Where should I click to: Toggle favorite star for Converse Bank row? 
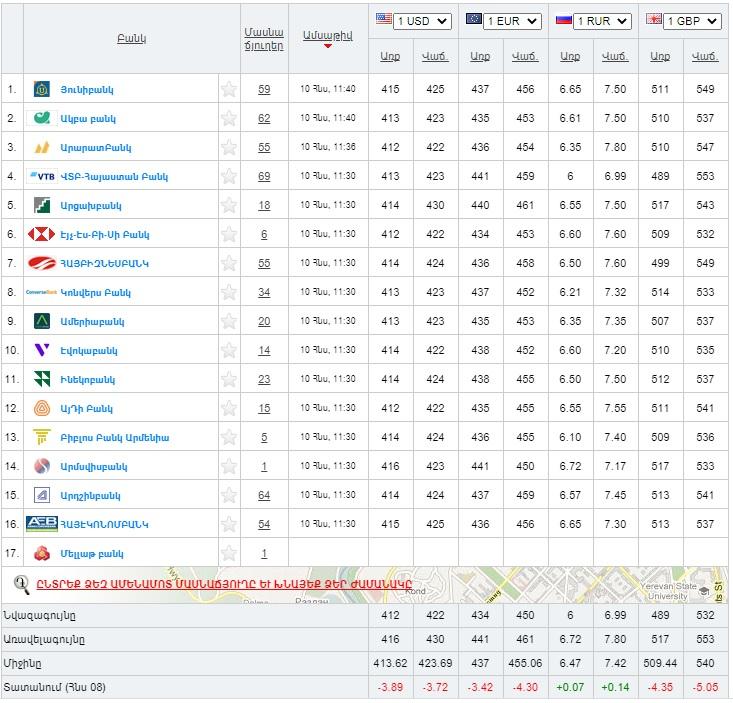(x=229, y=292)
